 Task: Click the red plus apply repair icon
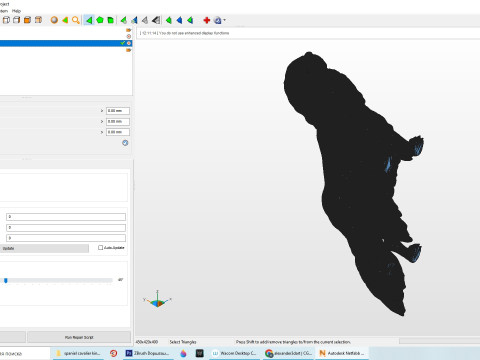[207, 20]
